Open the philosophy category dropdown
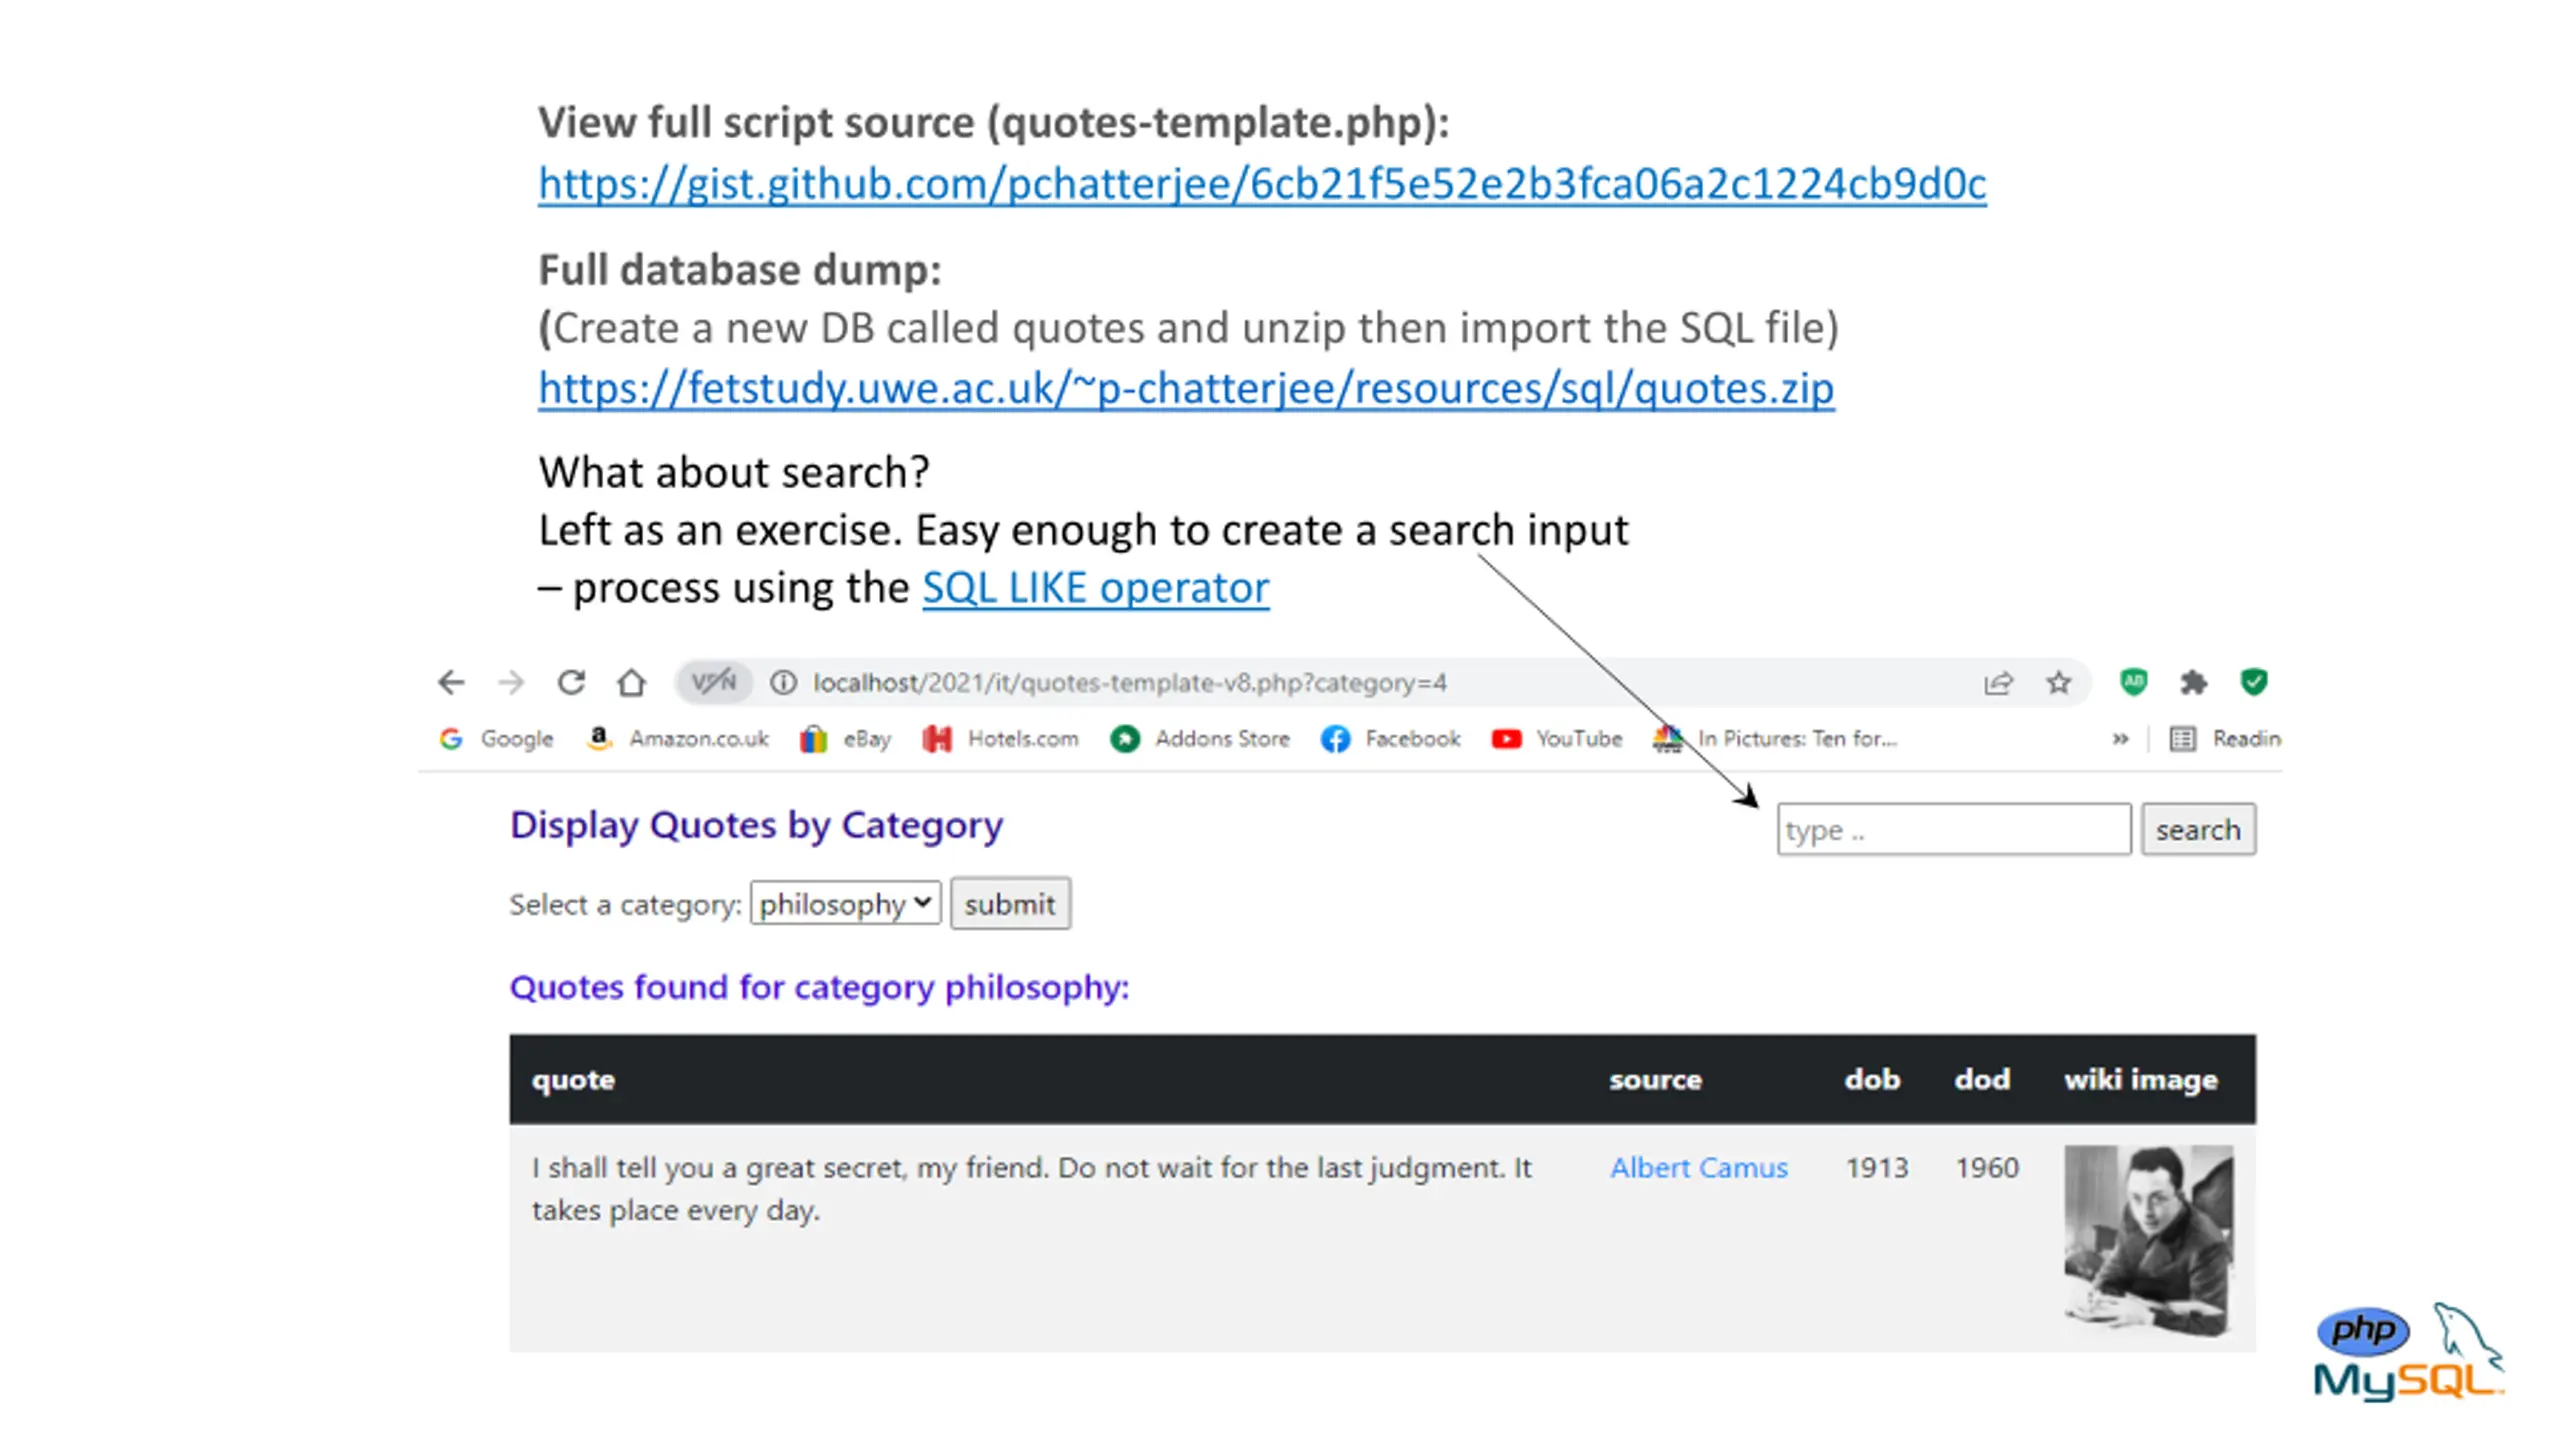2560x1440 pixels. tap(845, 904)
